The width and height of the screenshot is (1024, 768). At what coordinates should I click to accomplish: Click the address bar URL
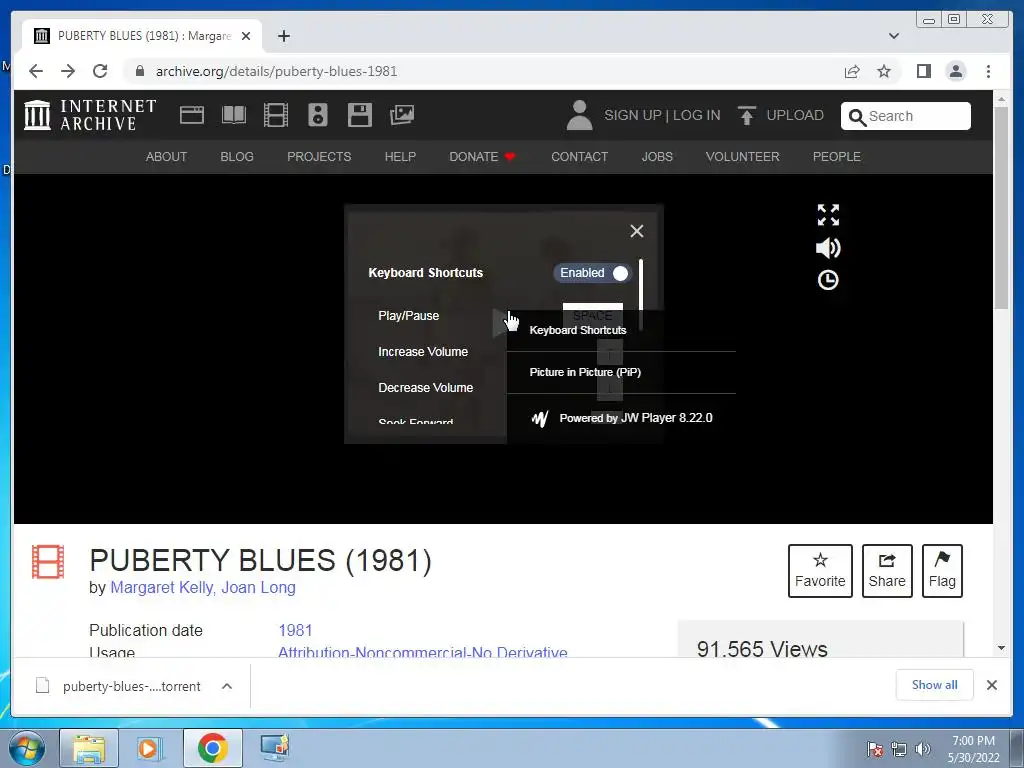(x=276, y=71)
